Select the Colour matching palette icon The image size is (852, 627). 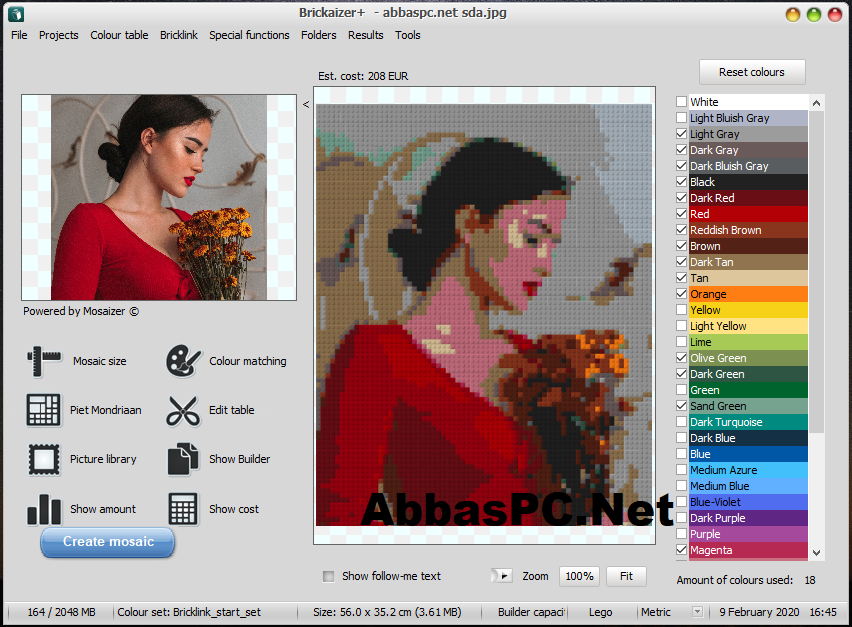(x=184, y=361)
